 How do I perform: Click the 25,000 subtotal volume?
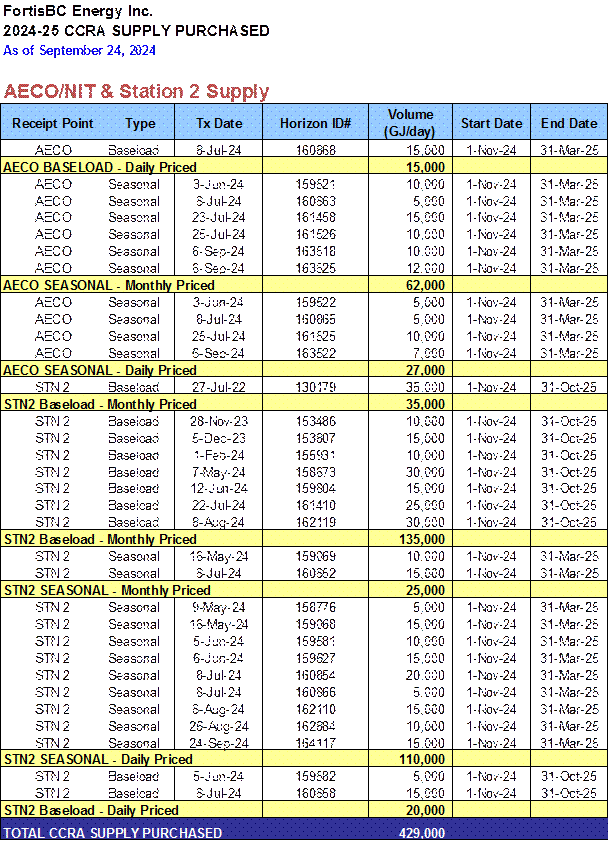pos(425,591)
